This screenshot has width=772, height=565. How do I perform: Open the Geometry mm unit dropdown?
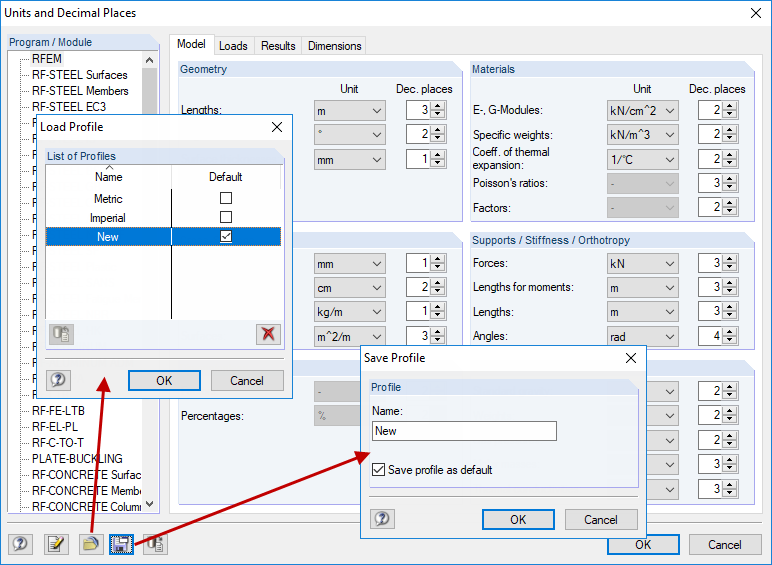pyautogui.click(x=350, y=159)
